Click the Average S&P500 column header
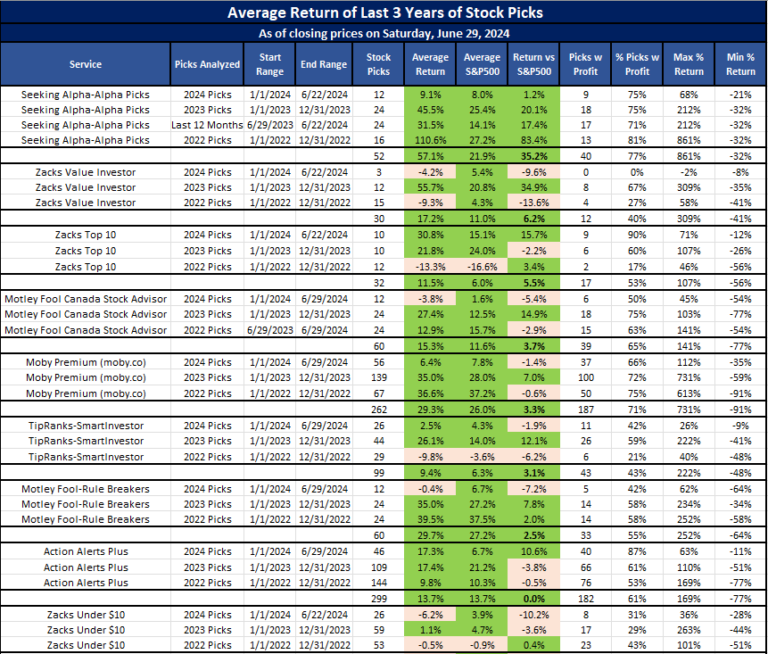Screen dimensions: 768x654 click(483, 64)
